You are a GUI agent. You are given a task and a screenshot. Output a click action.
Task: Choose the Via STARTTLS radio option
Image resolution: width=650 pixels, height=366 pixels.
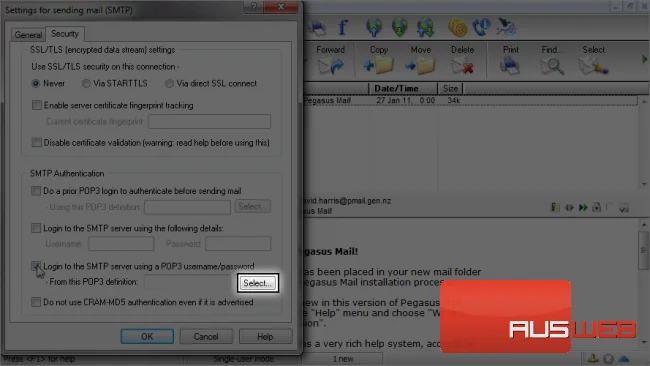pyautogui.click(x=86, y=84)
